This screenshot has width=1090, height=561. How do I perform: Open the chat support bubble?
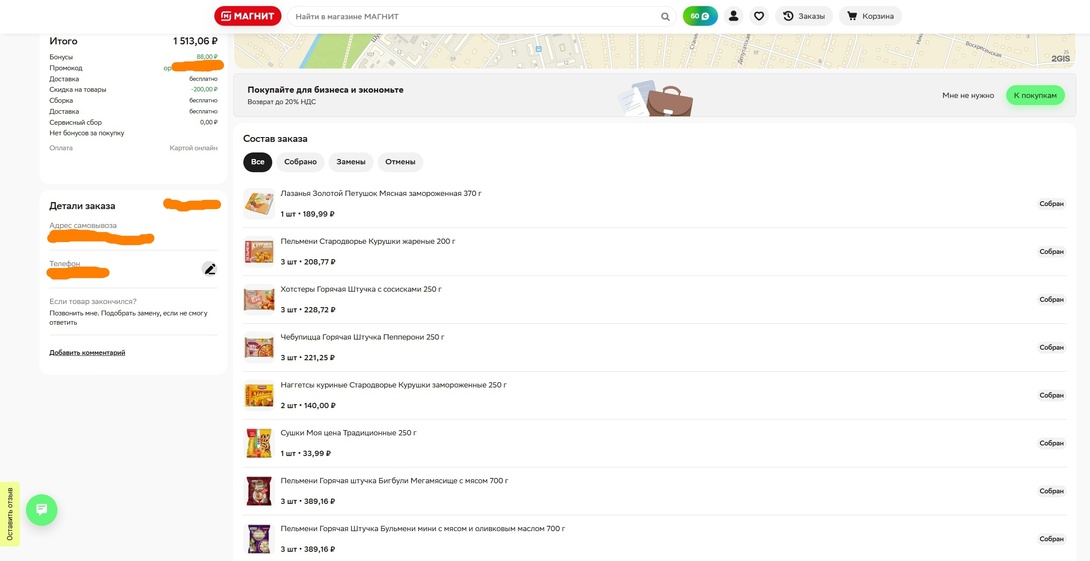pos(42,509)
